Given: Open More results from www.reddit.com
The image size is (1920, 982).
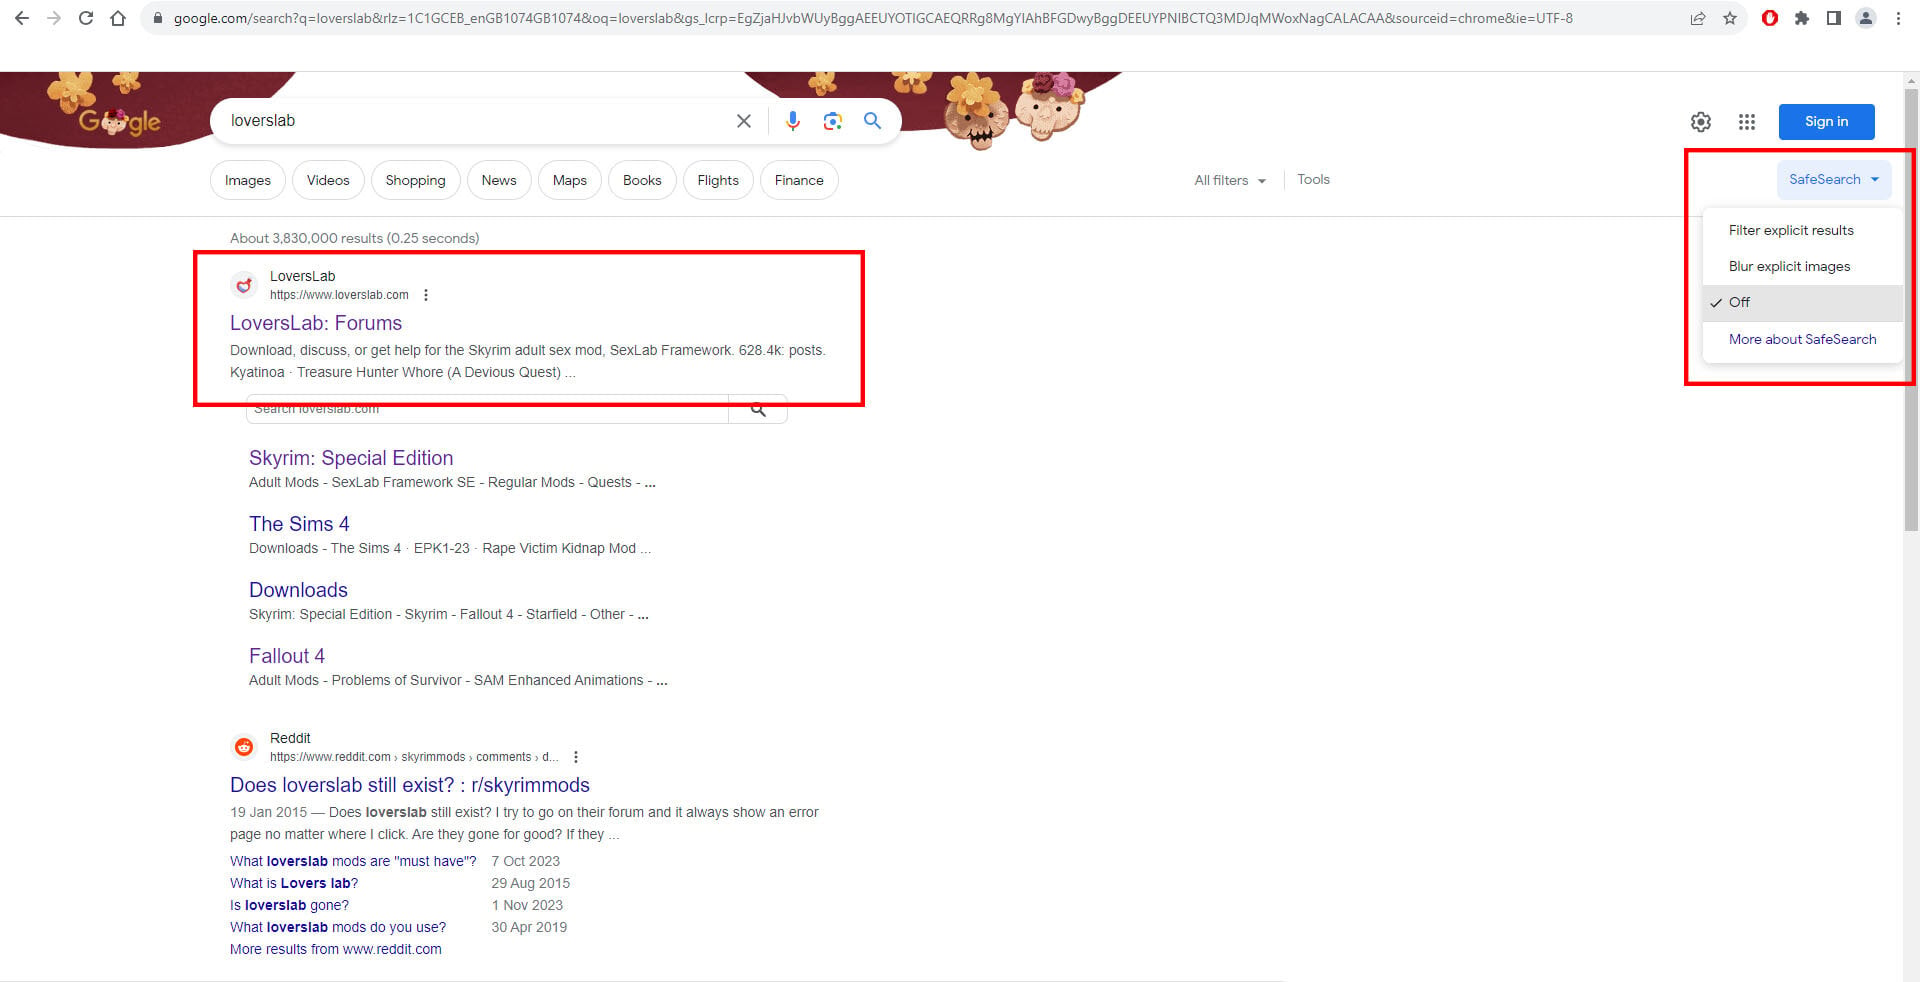Looking at the screenshot, I should [336, 949].
